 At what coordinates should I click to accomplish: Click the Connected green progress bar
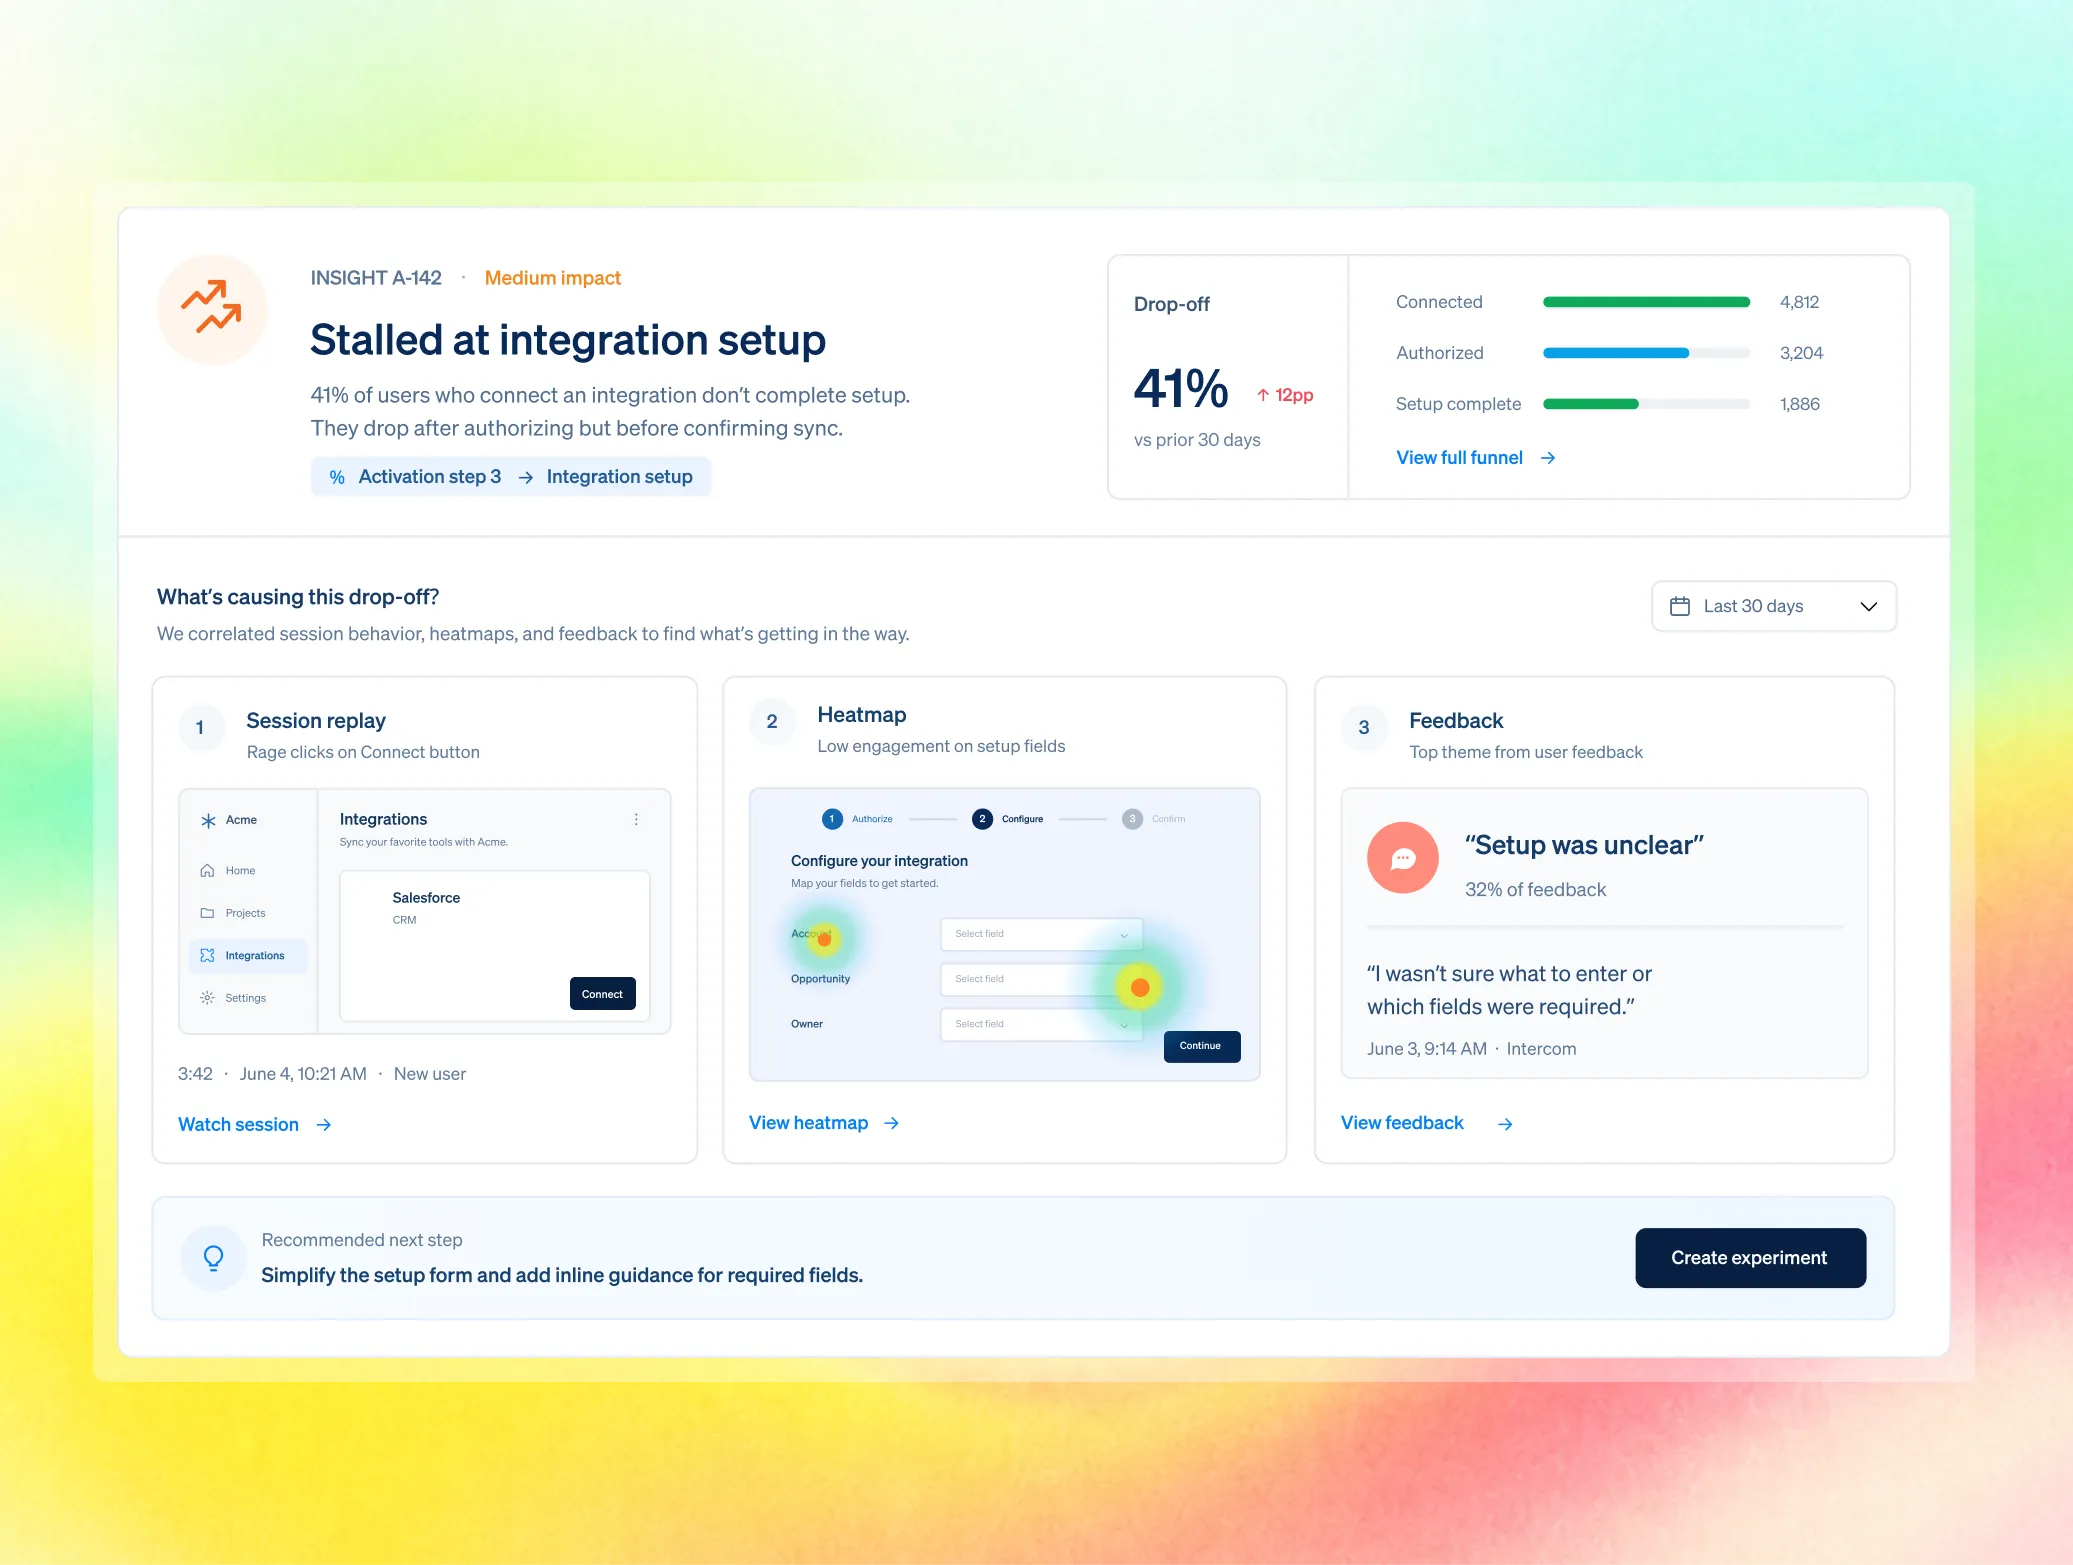[1646, 302]
